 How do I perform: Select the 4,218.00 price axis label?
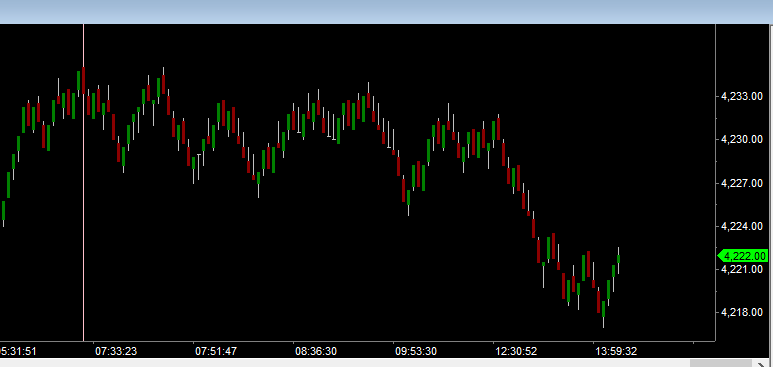(x=742, y=312)
